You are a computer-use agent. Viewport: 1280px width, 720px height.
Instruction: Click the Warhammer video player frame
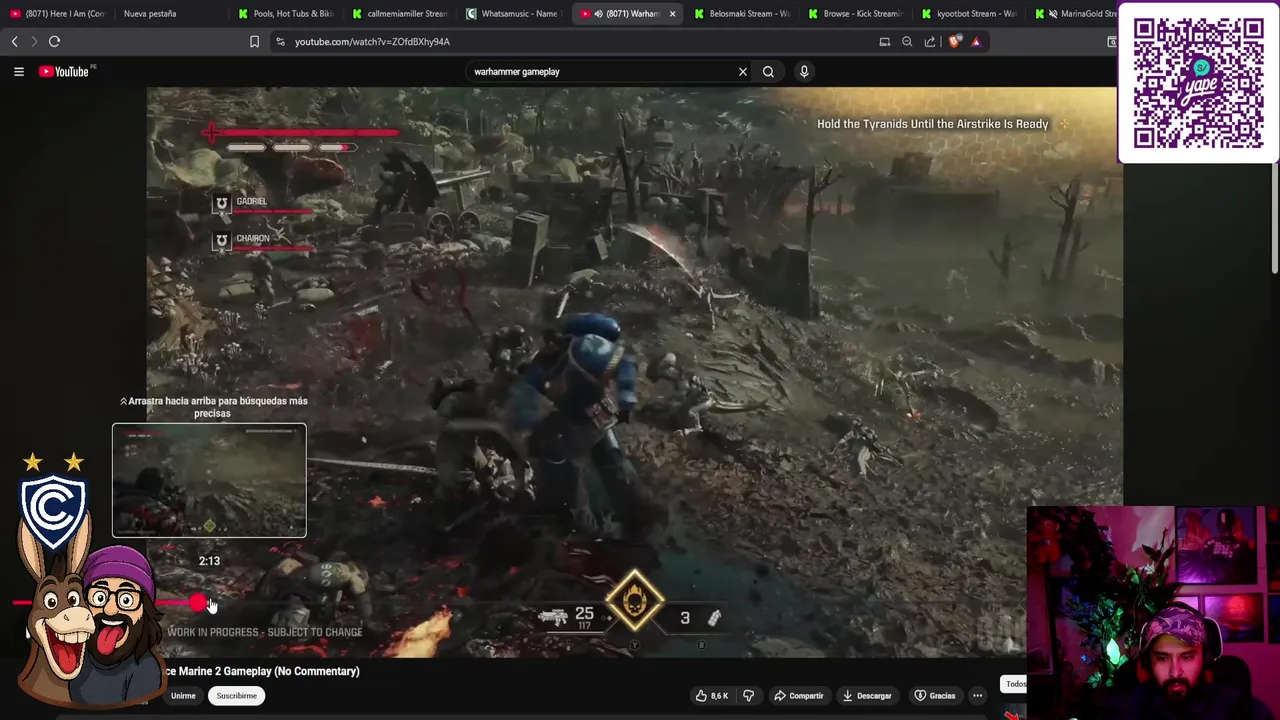(634, 372)
